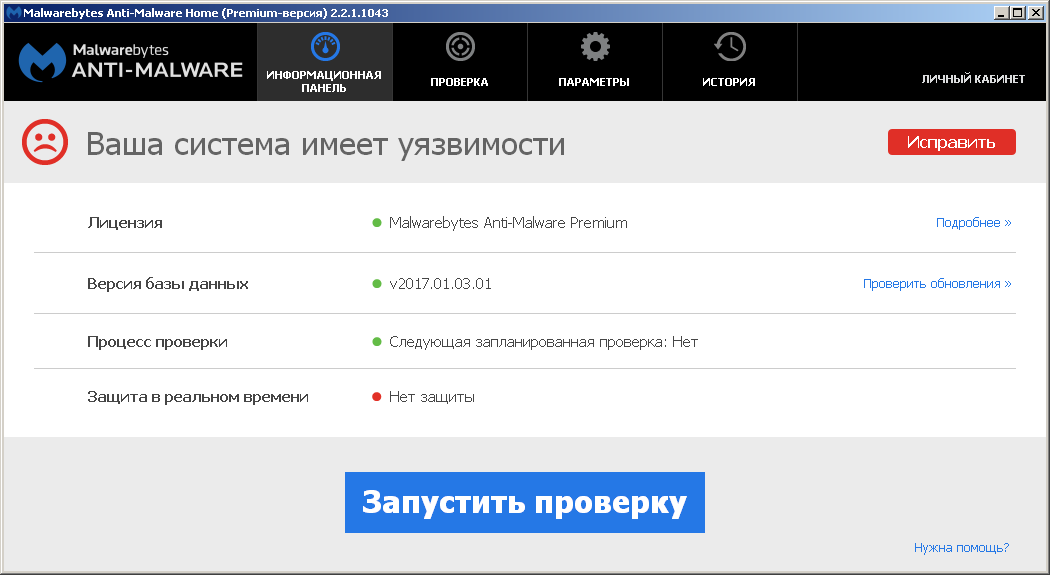
Task: Start scan with Запустить проверку button
Action: [x=524, y=502]
